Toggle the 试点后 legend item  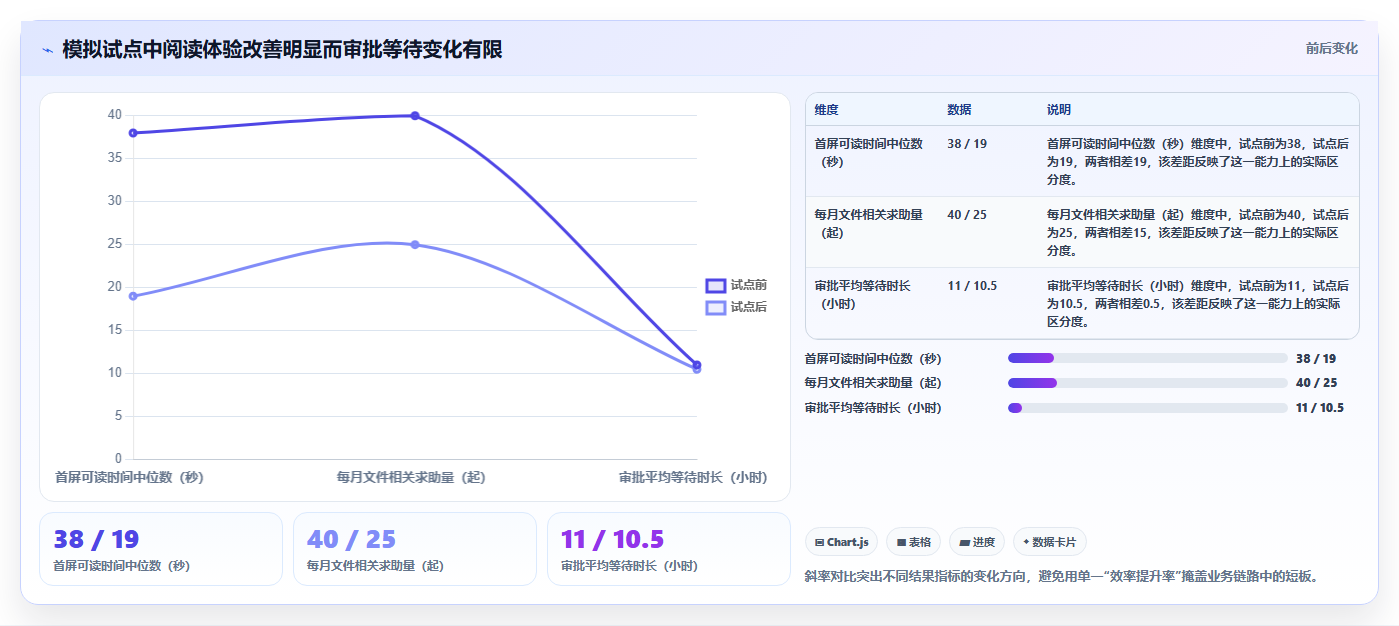click(736, 307)
